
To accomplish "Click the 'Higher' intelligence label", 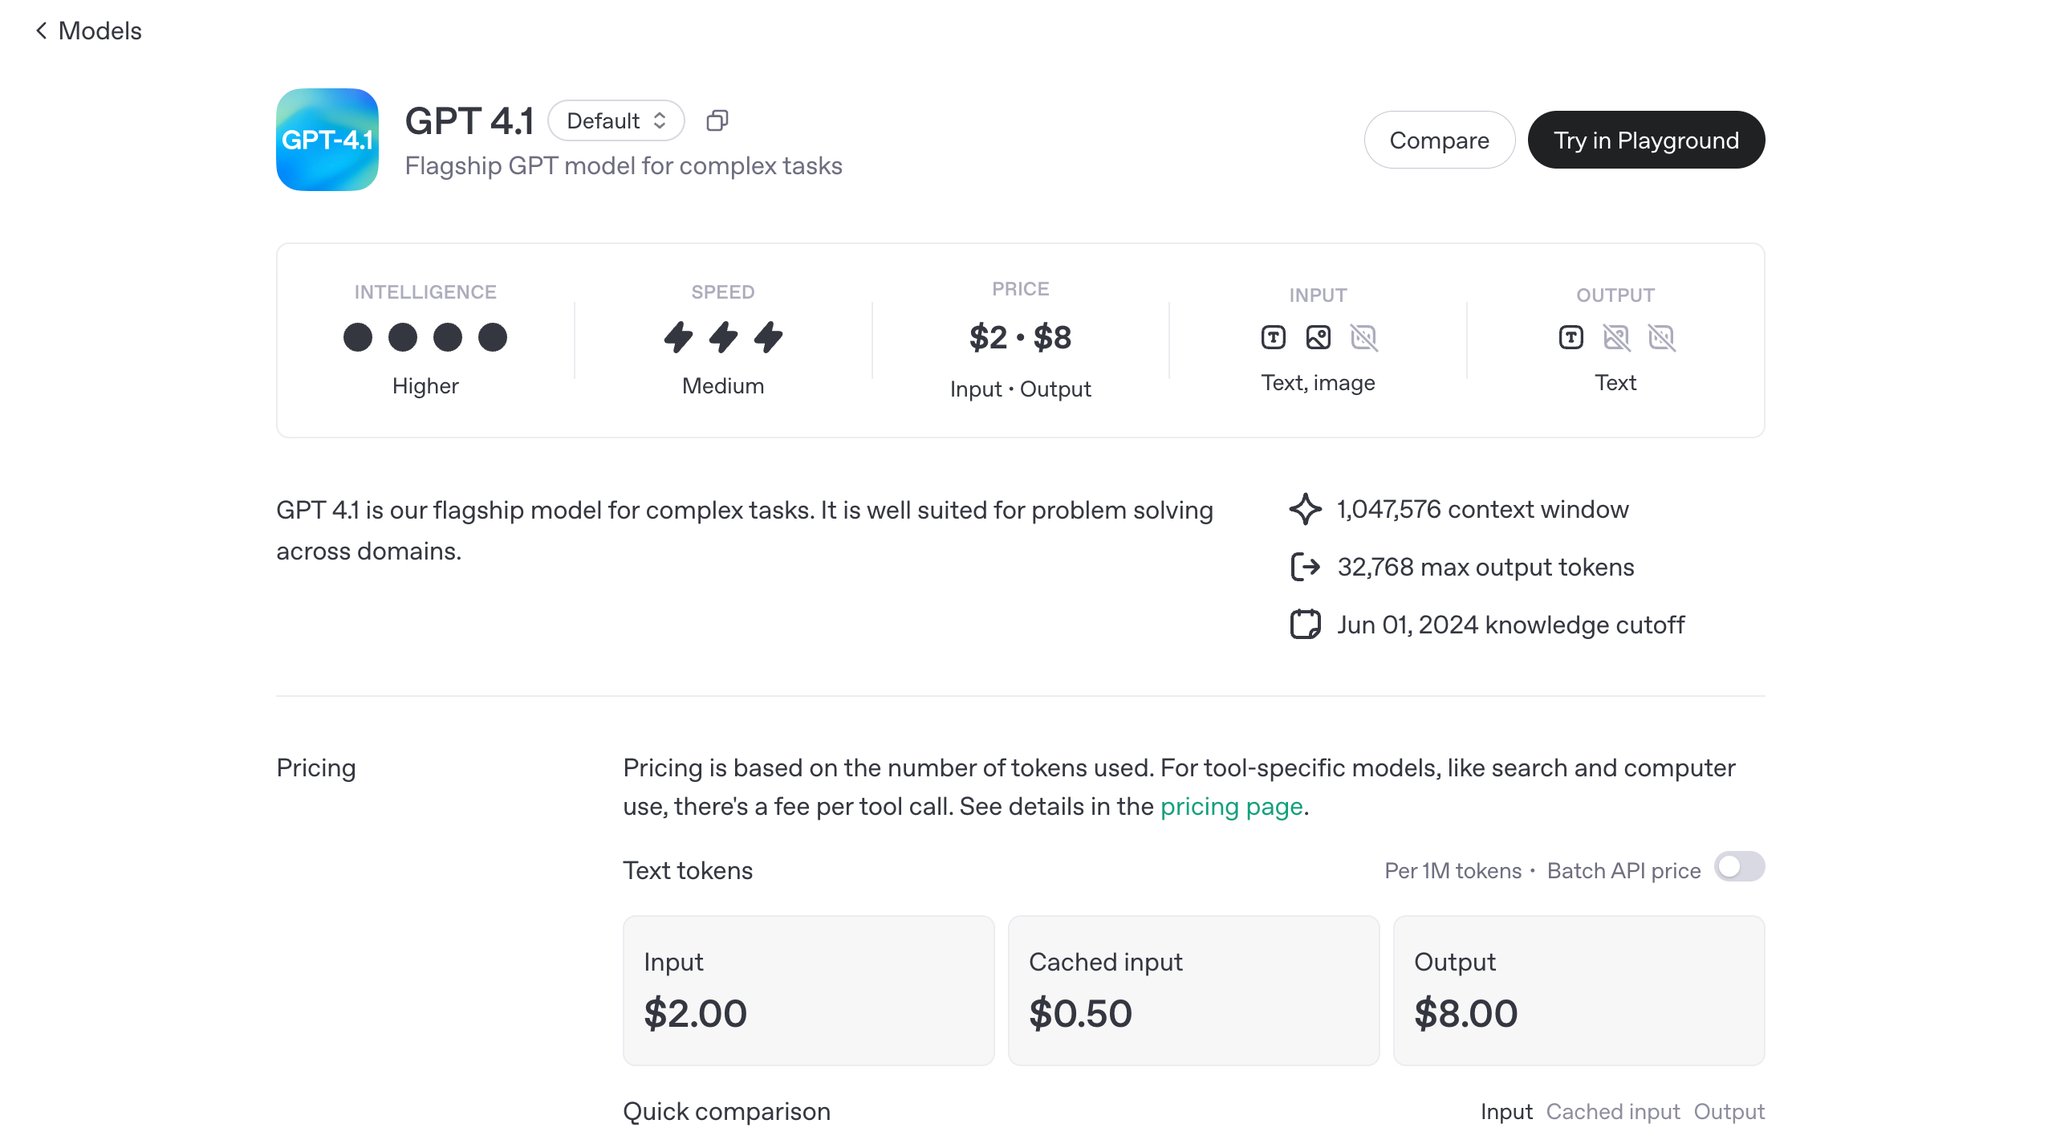I will 425,386.
